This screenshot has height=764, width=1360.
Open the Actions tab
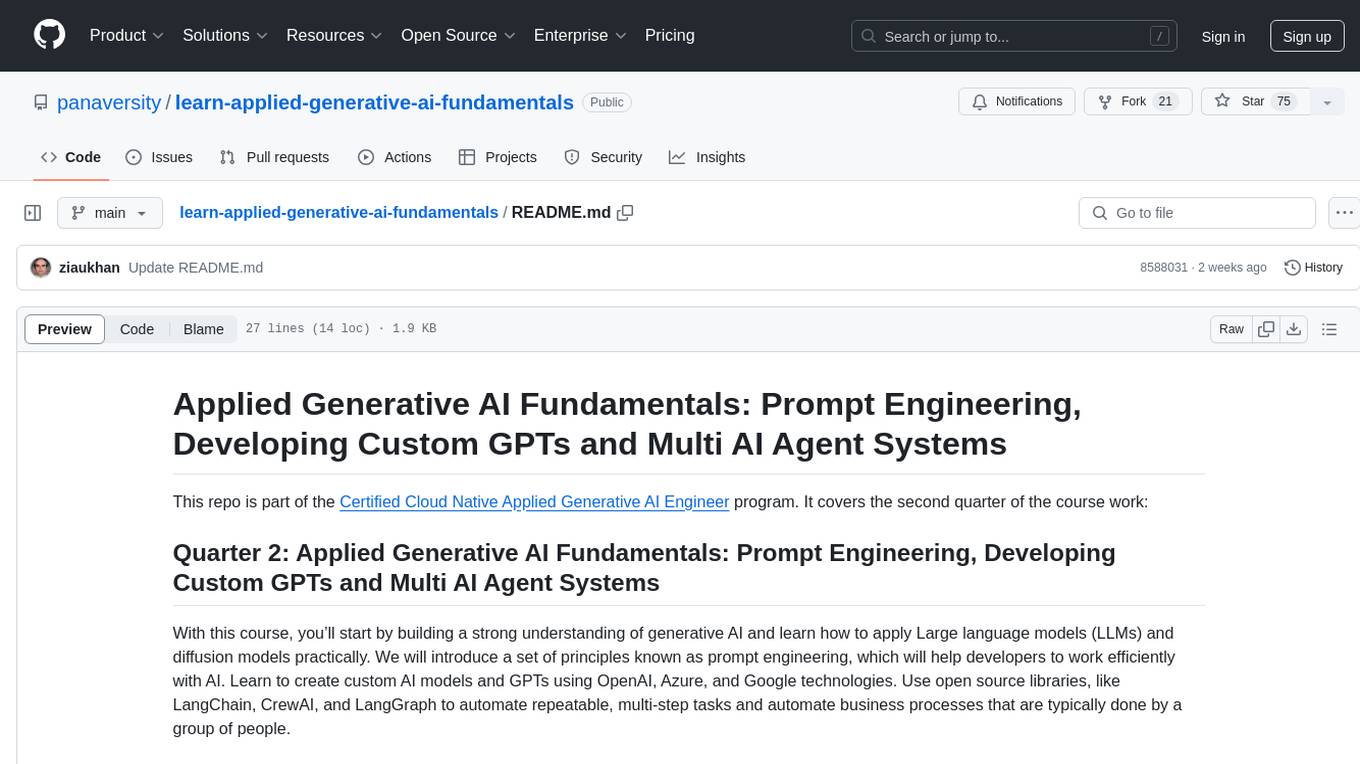[394, 157]
